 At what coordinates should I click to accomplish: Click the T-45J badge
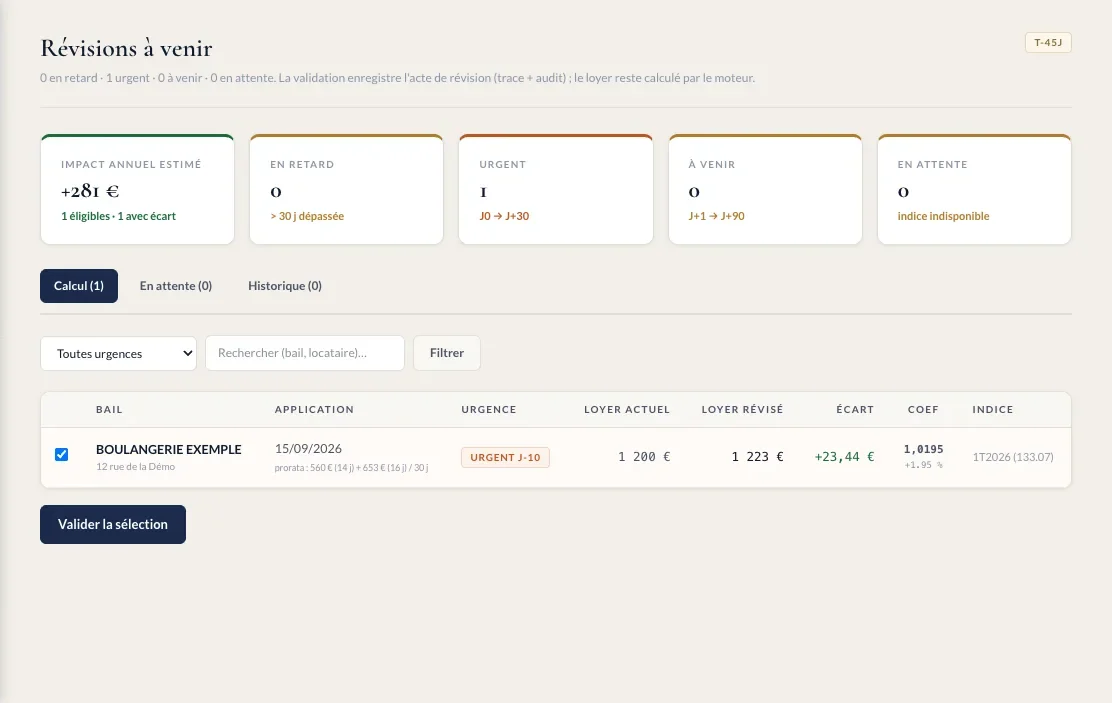[1048, 43]
